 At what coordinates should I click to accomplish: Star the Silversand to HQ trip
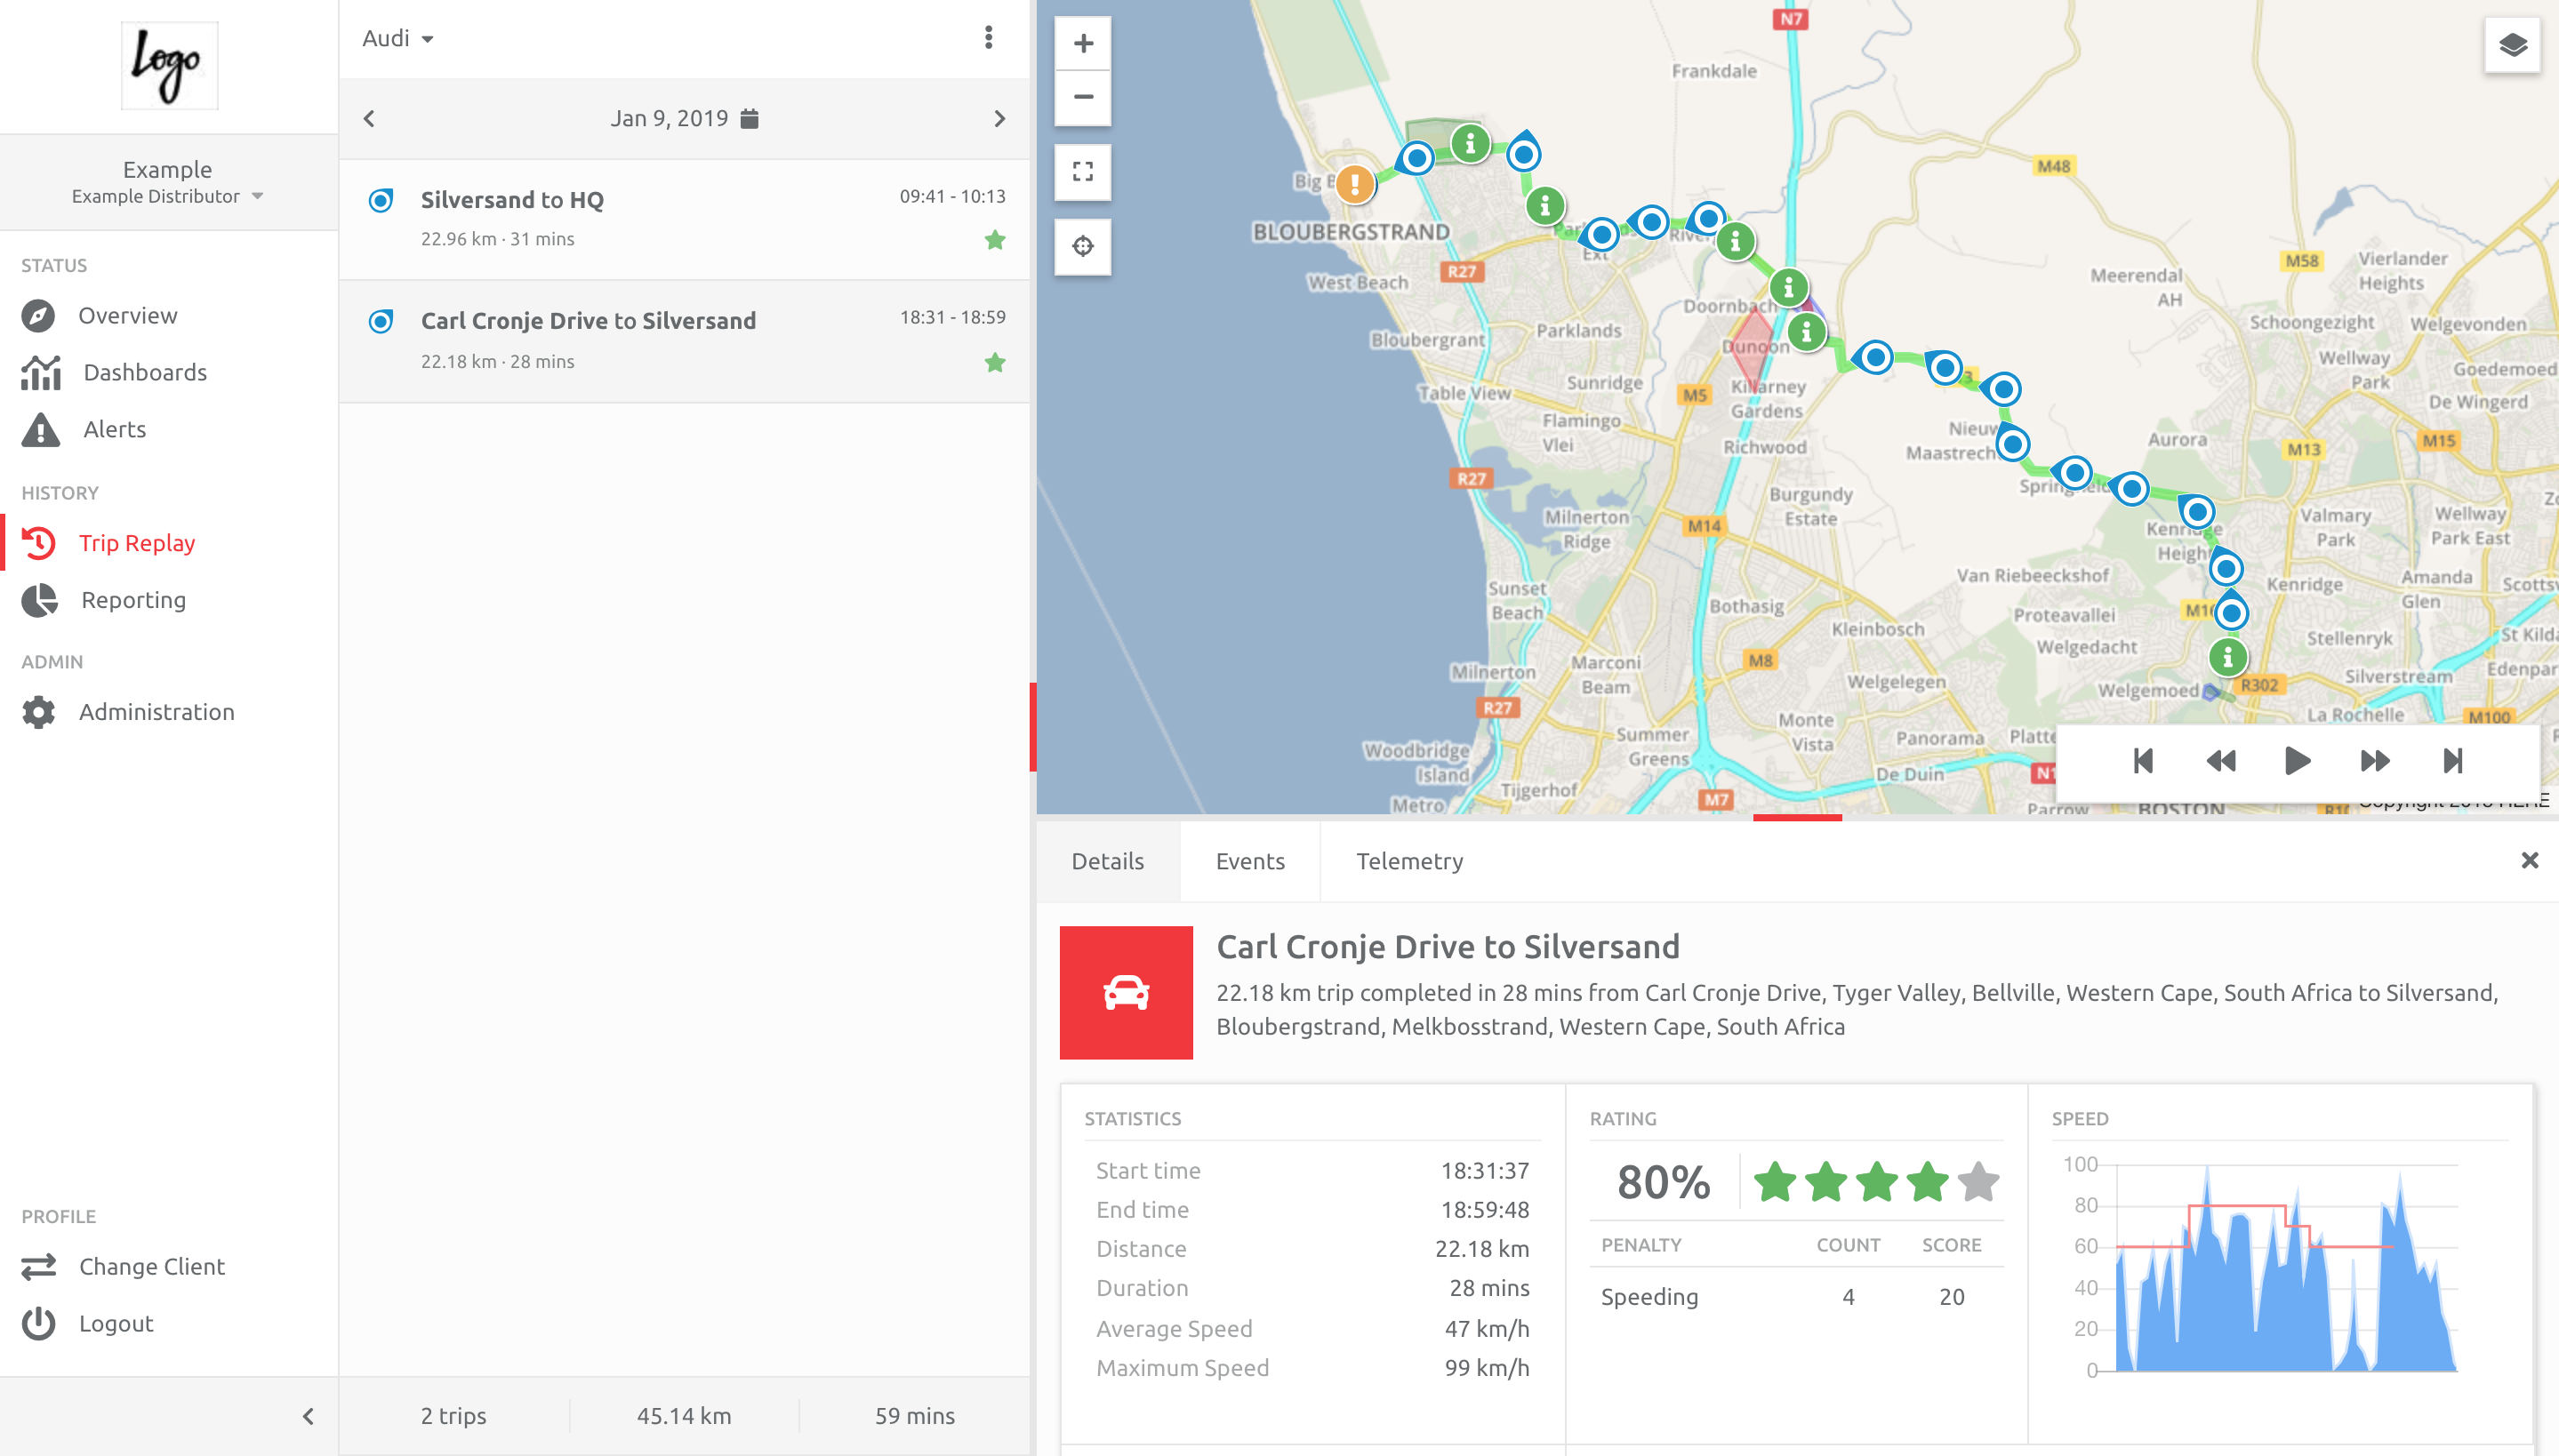995,240
